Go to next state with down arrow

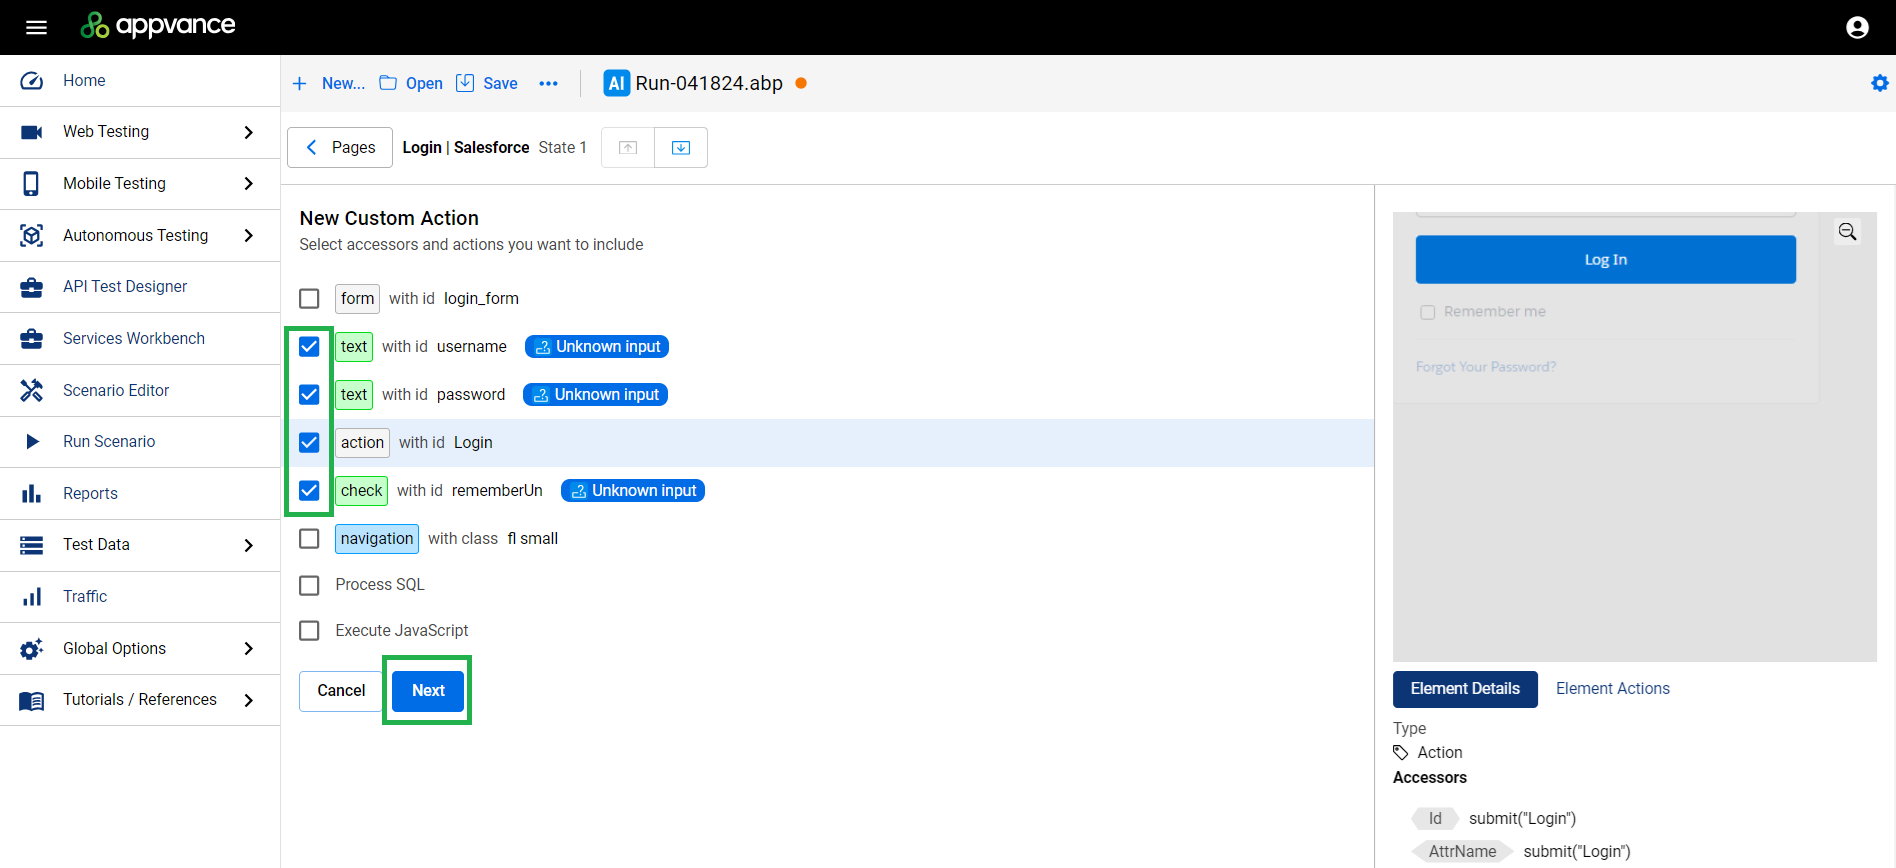tap(681, 148)
